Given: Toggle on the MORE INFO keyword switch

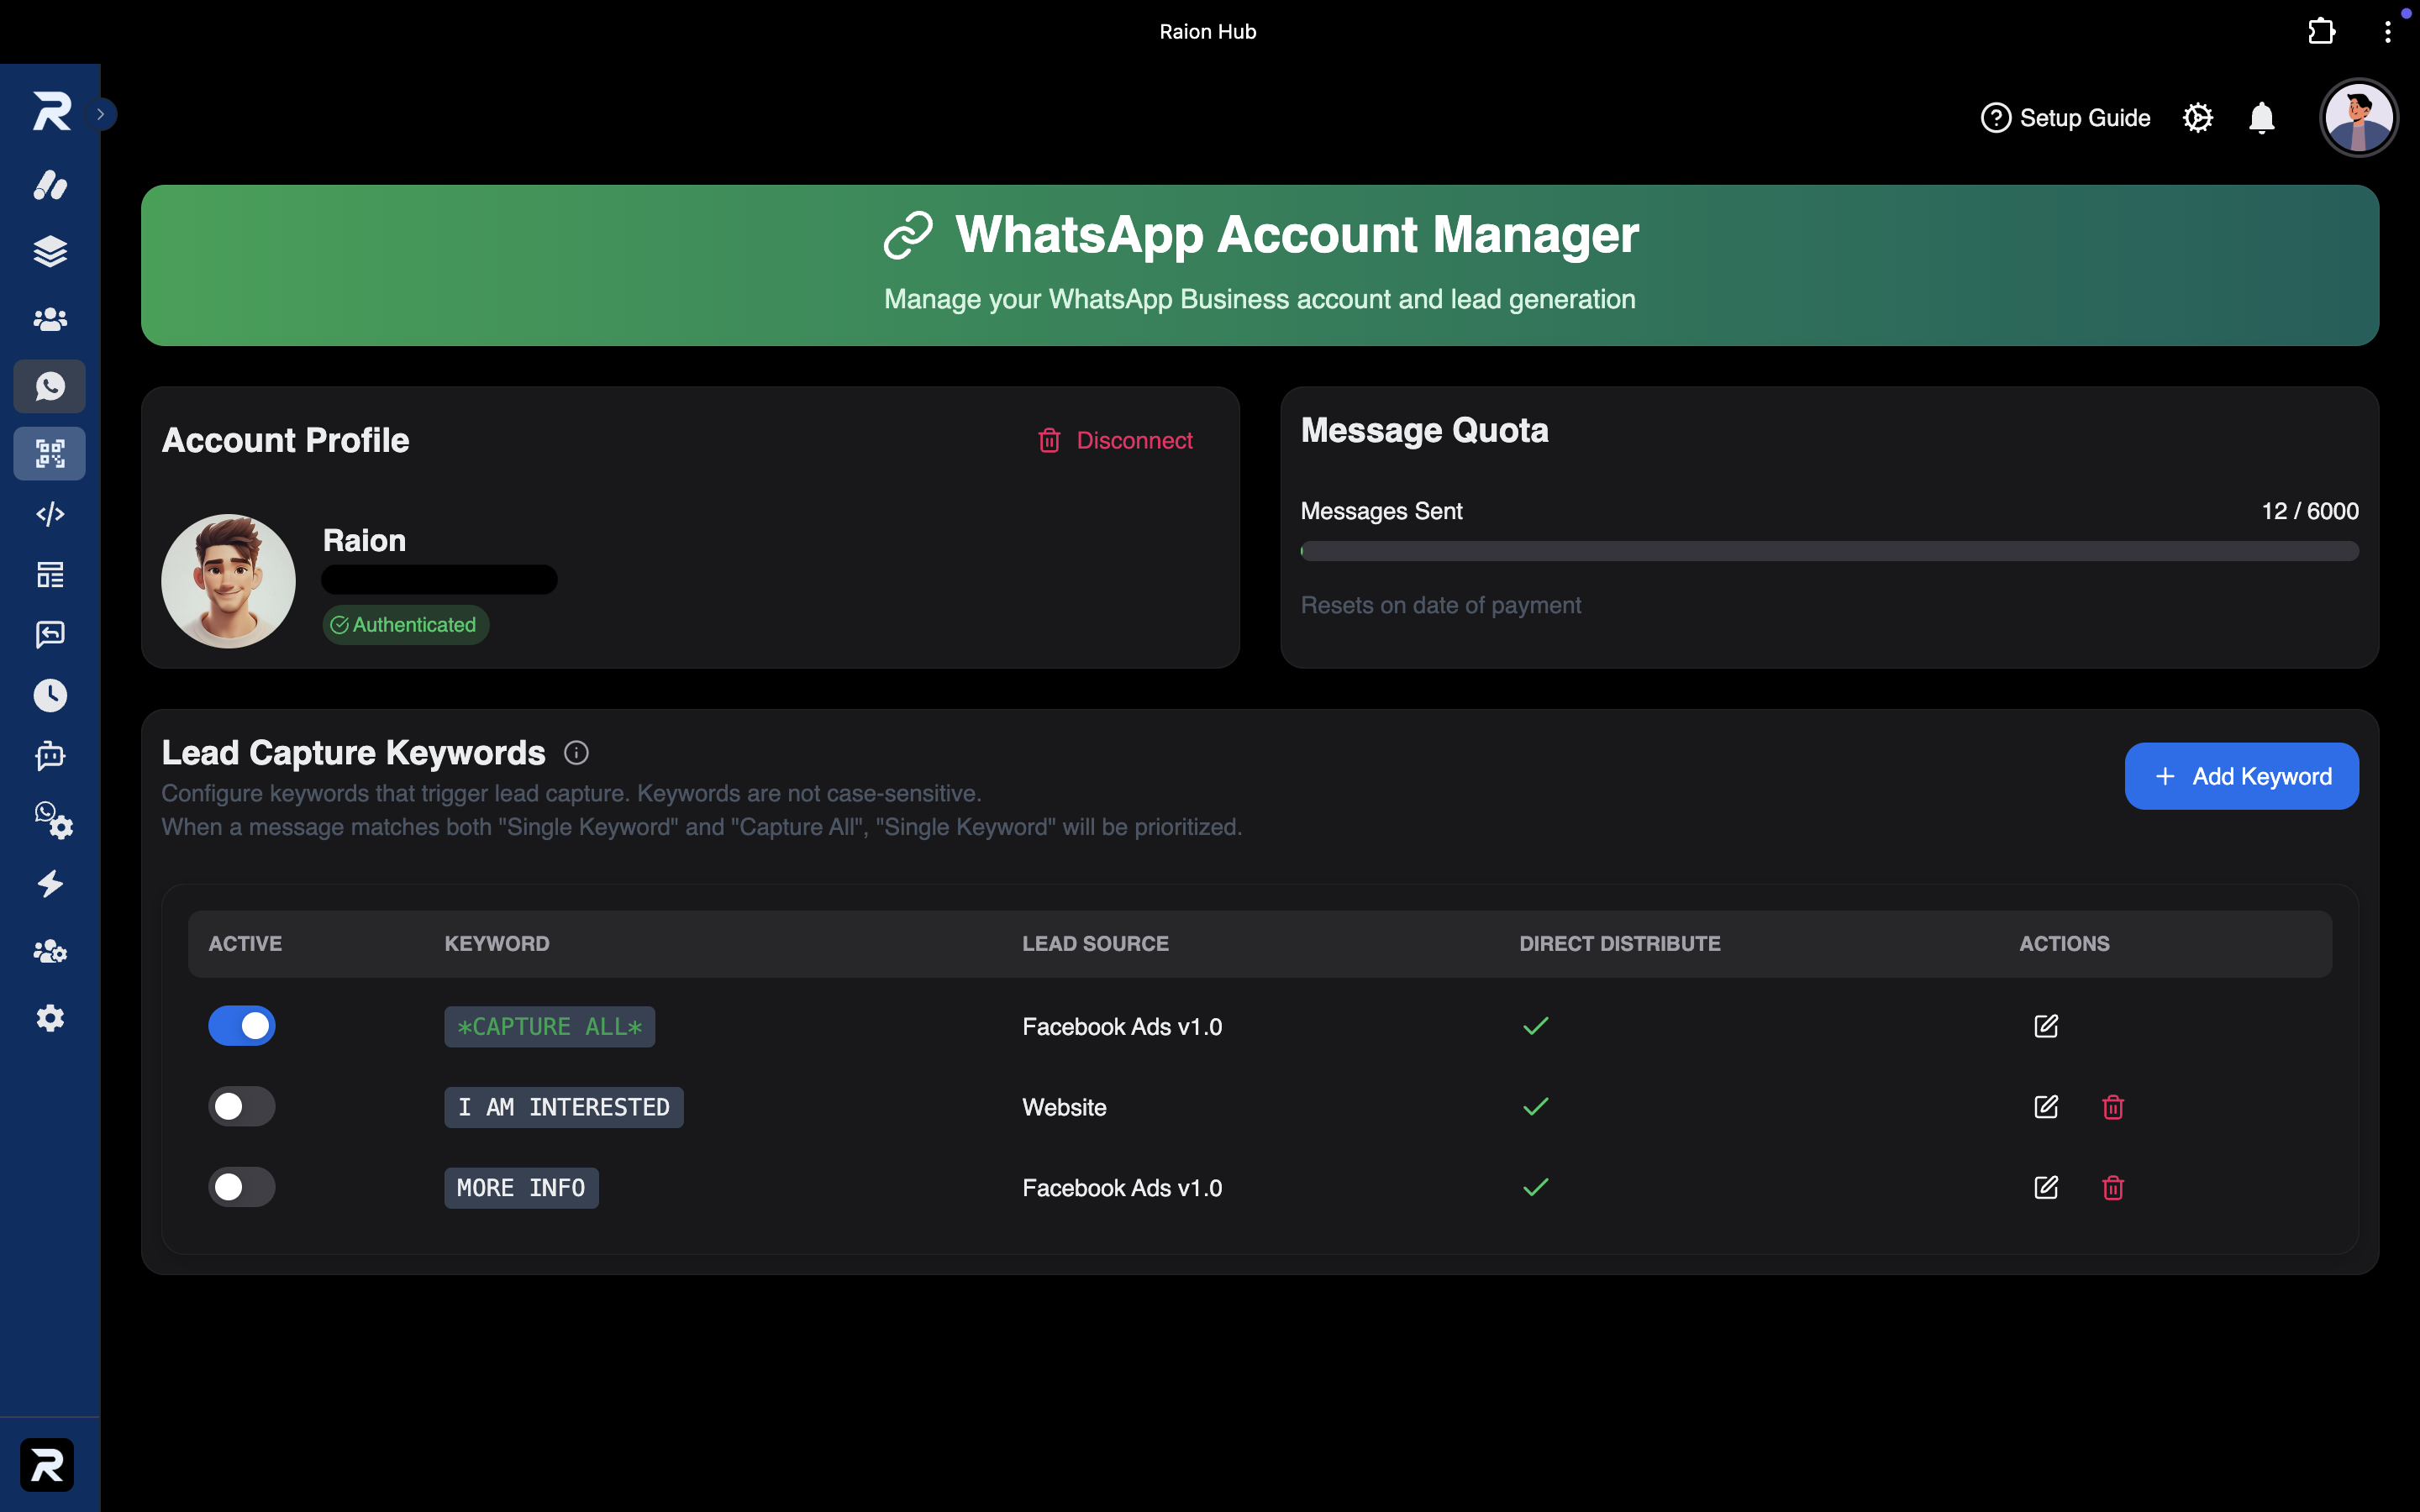Looking at the screenshot, I should pos(242,1187).
